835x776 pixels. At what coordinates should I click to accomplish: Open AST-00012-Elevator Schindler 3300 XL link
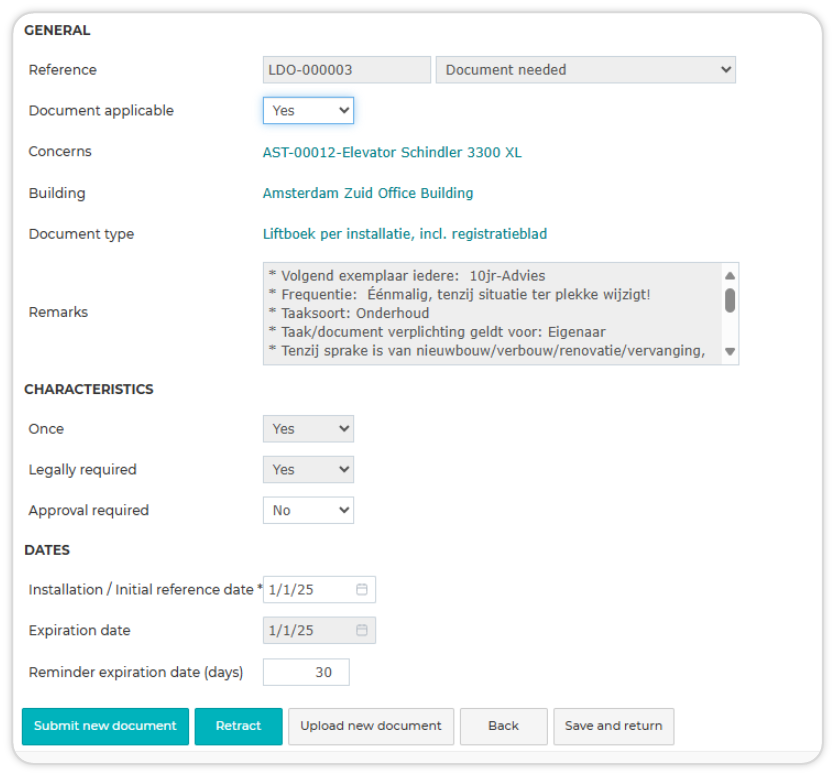click(x=392, y=152)
